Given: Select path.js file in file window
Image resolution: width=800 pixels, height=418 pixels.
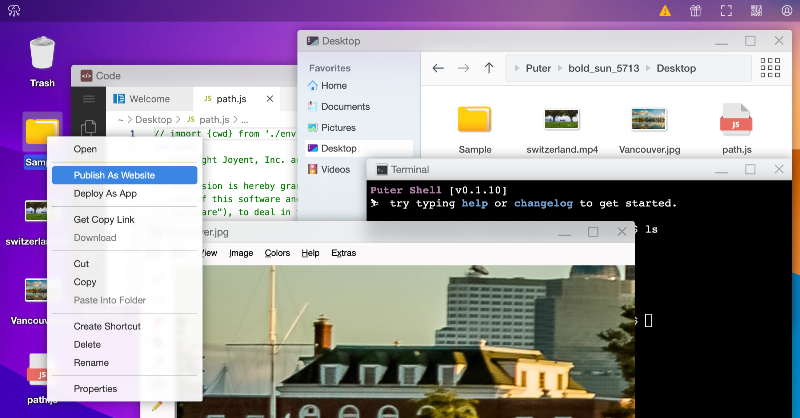Looking at the screenshot, I should pyautogui.click(x=736, y=119).
